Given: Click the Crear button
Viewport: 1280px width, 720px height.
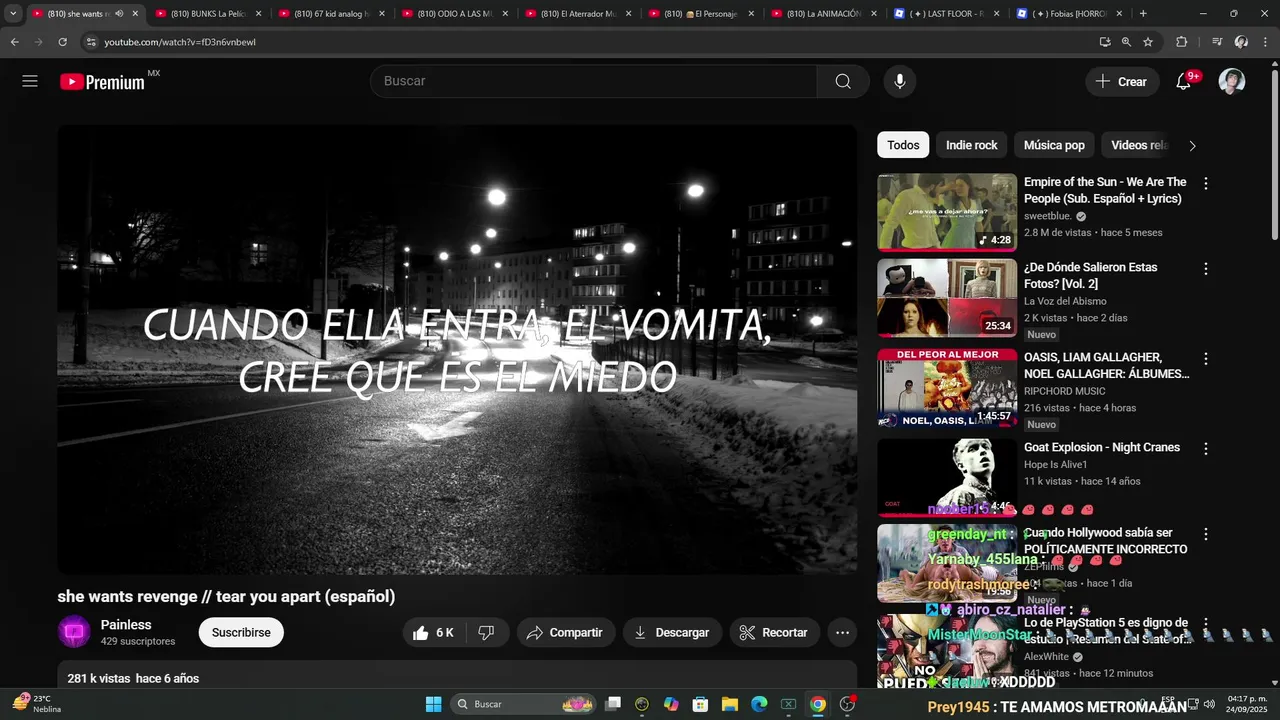Looking at the screenshot, I should click(x=1122, y=82).
